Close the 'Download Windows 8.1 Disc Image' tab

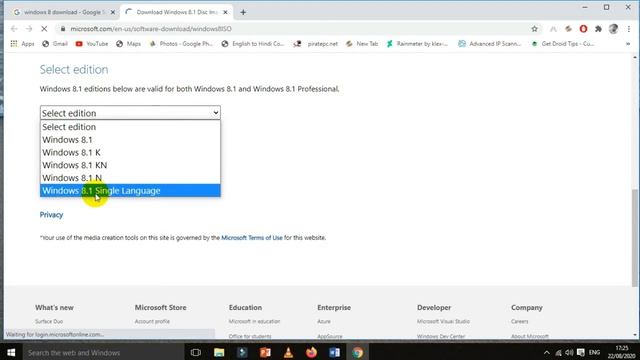point(225,12)
